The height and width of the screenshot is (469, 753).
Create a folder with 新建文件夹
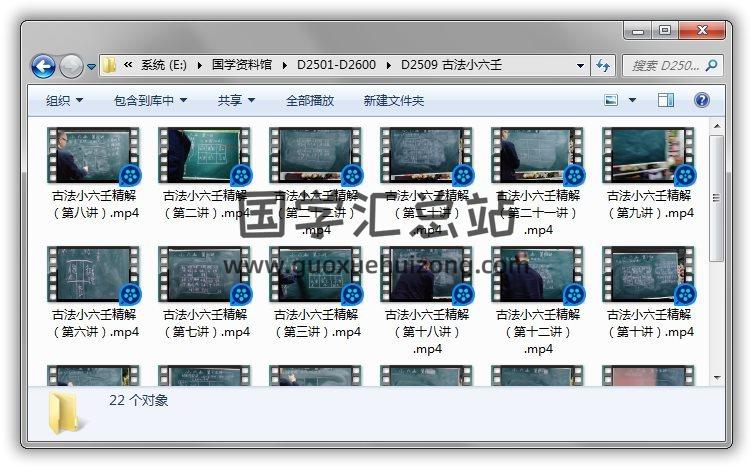394,100
